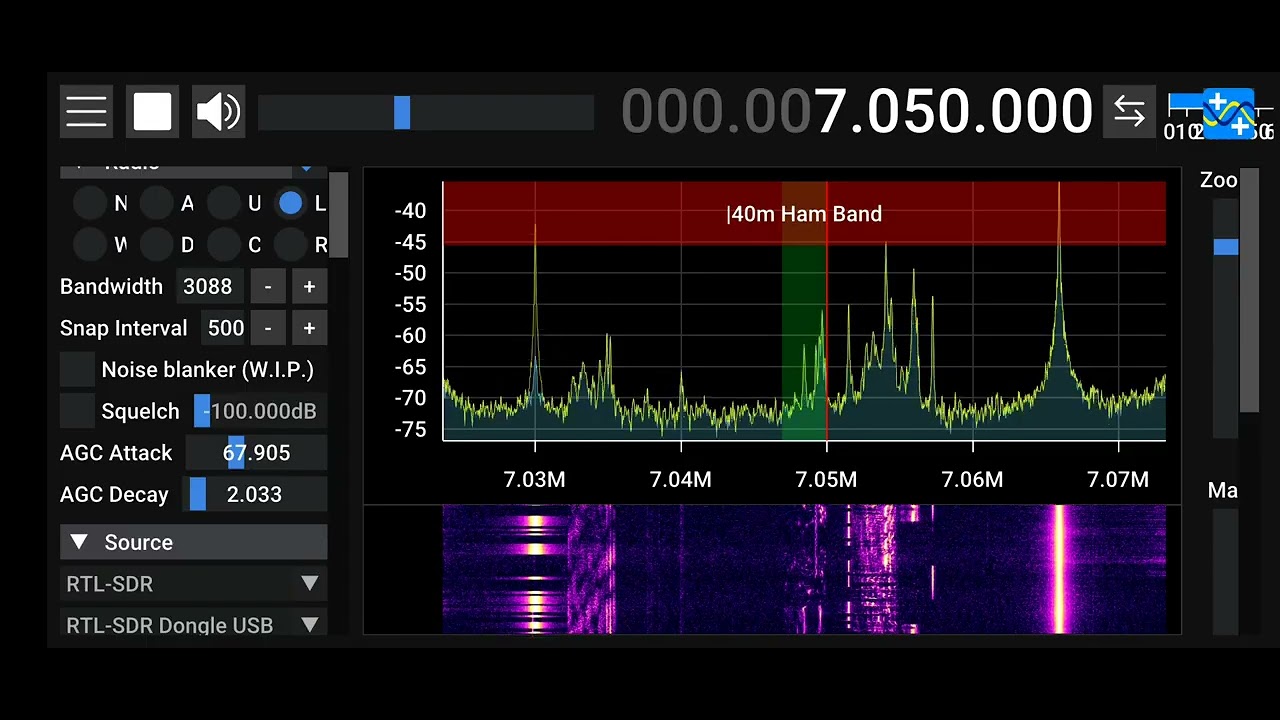Select the R (RAW) demodulation mode
This screenshot has width=1280, height=720.
pyautogui.click(x=291, y=245)
